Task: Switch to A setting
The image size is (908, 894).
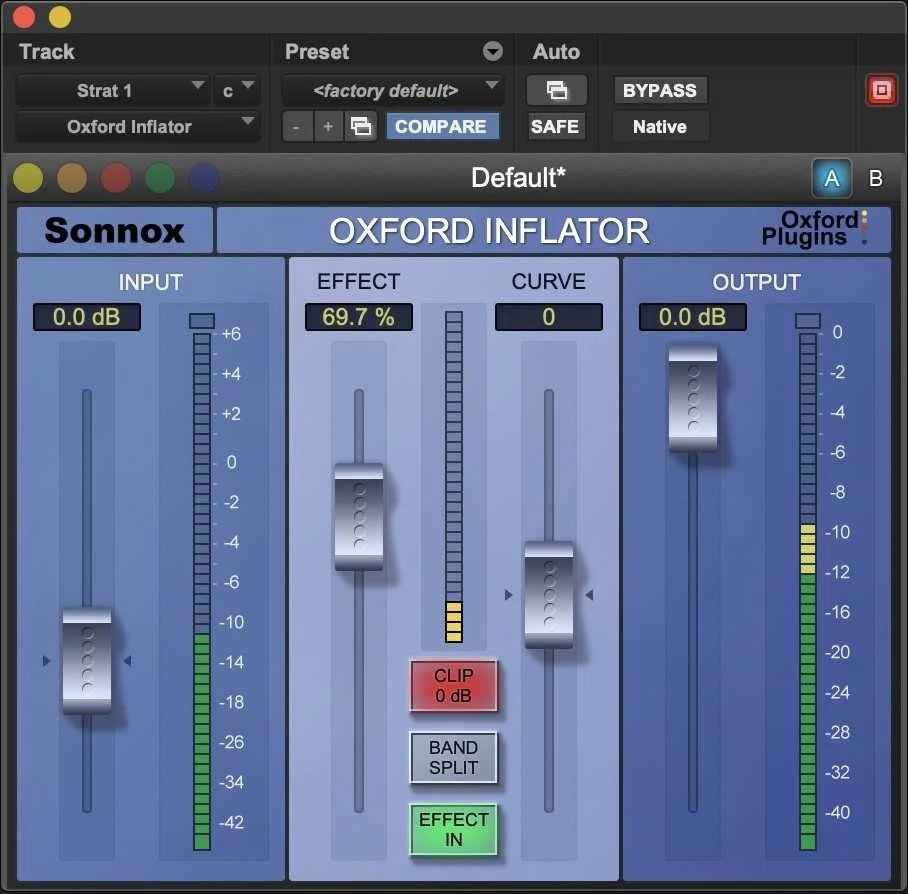Action: tap(832, 178)
